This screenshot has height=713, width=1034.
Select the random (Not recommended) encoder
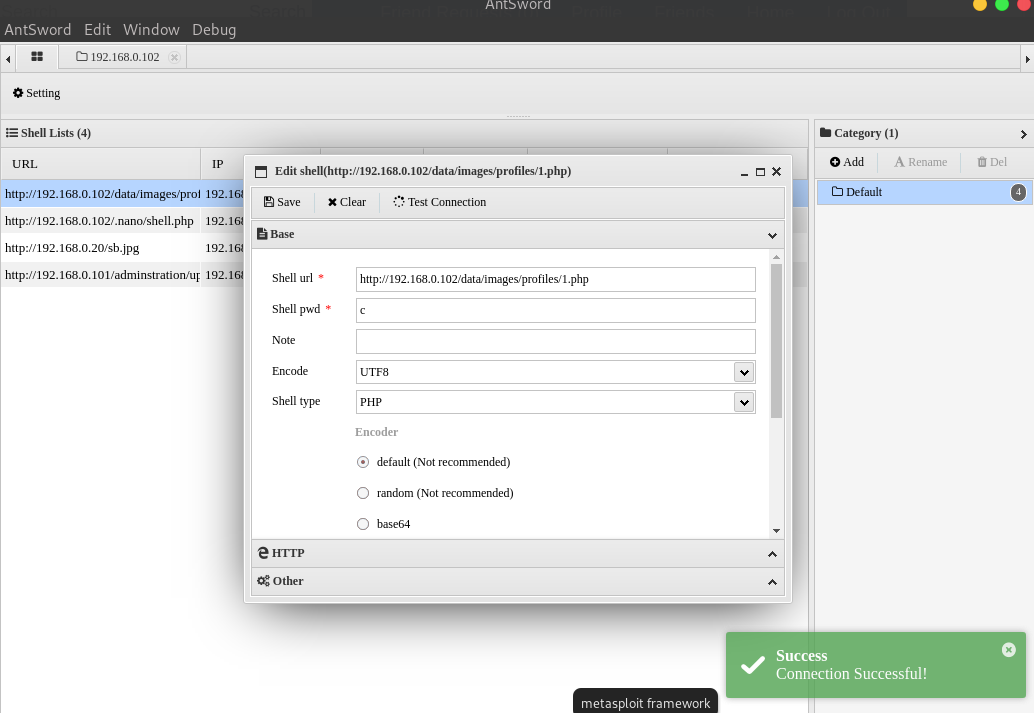[363, 493]
